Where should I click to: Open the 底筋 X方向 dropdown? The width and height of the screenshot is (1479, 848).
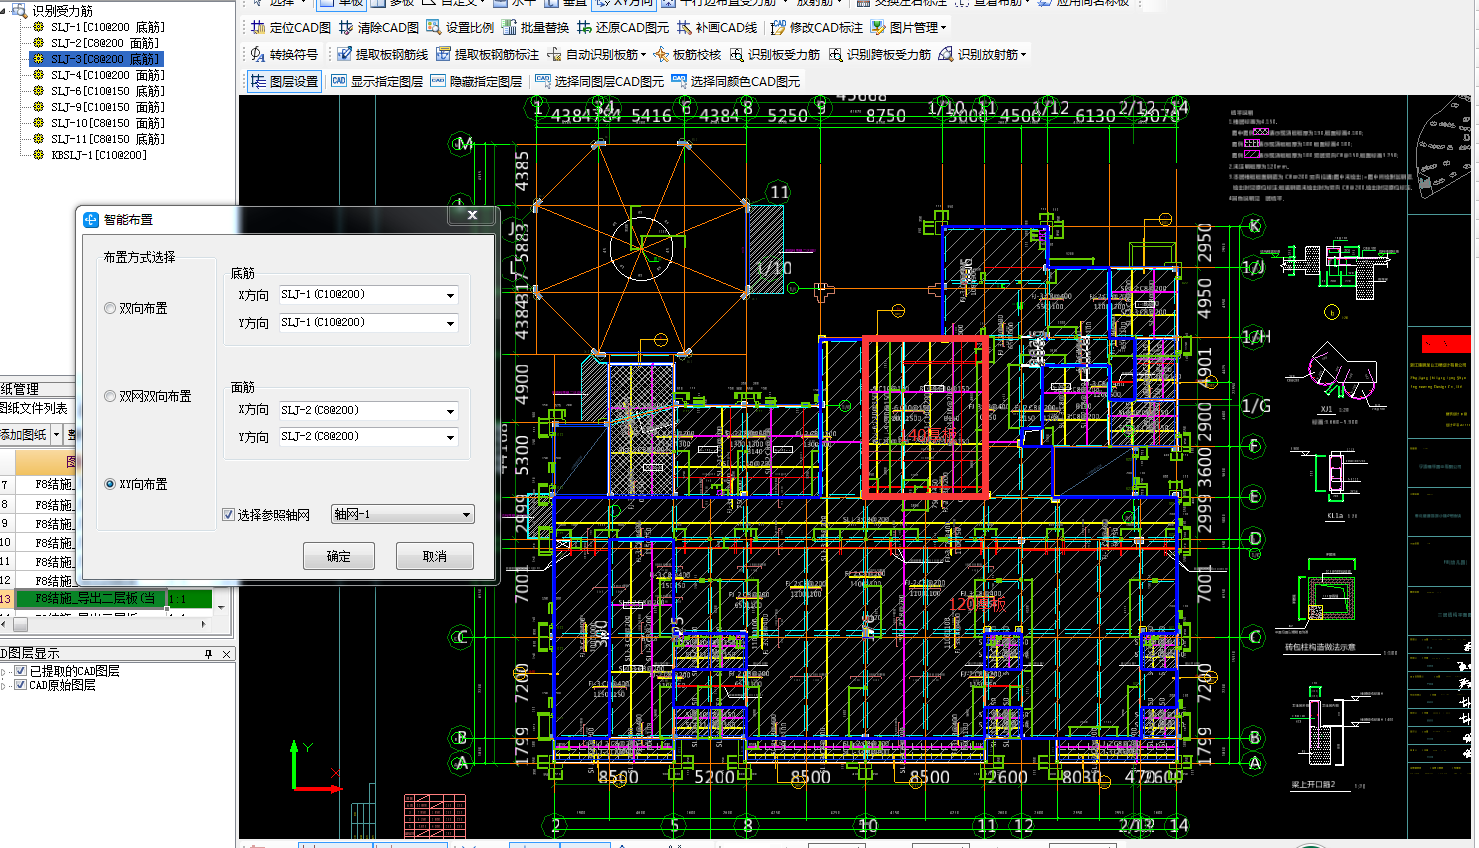coord(450,295)
